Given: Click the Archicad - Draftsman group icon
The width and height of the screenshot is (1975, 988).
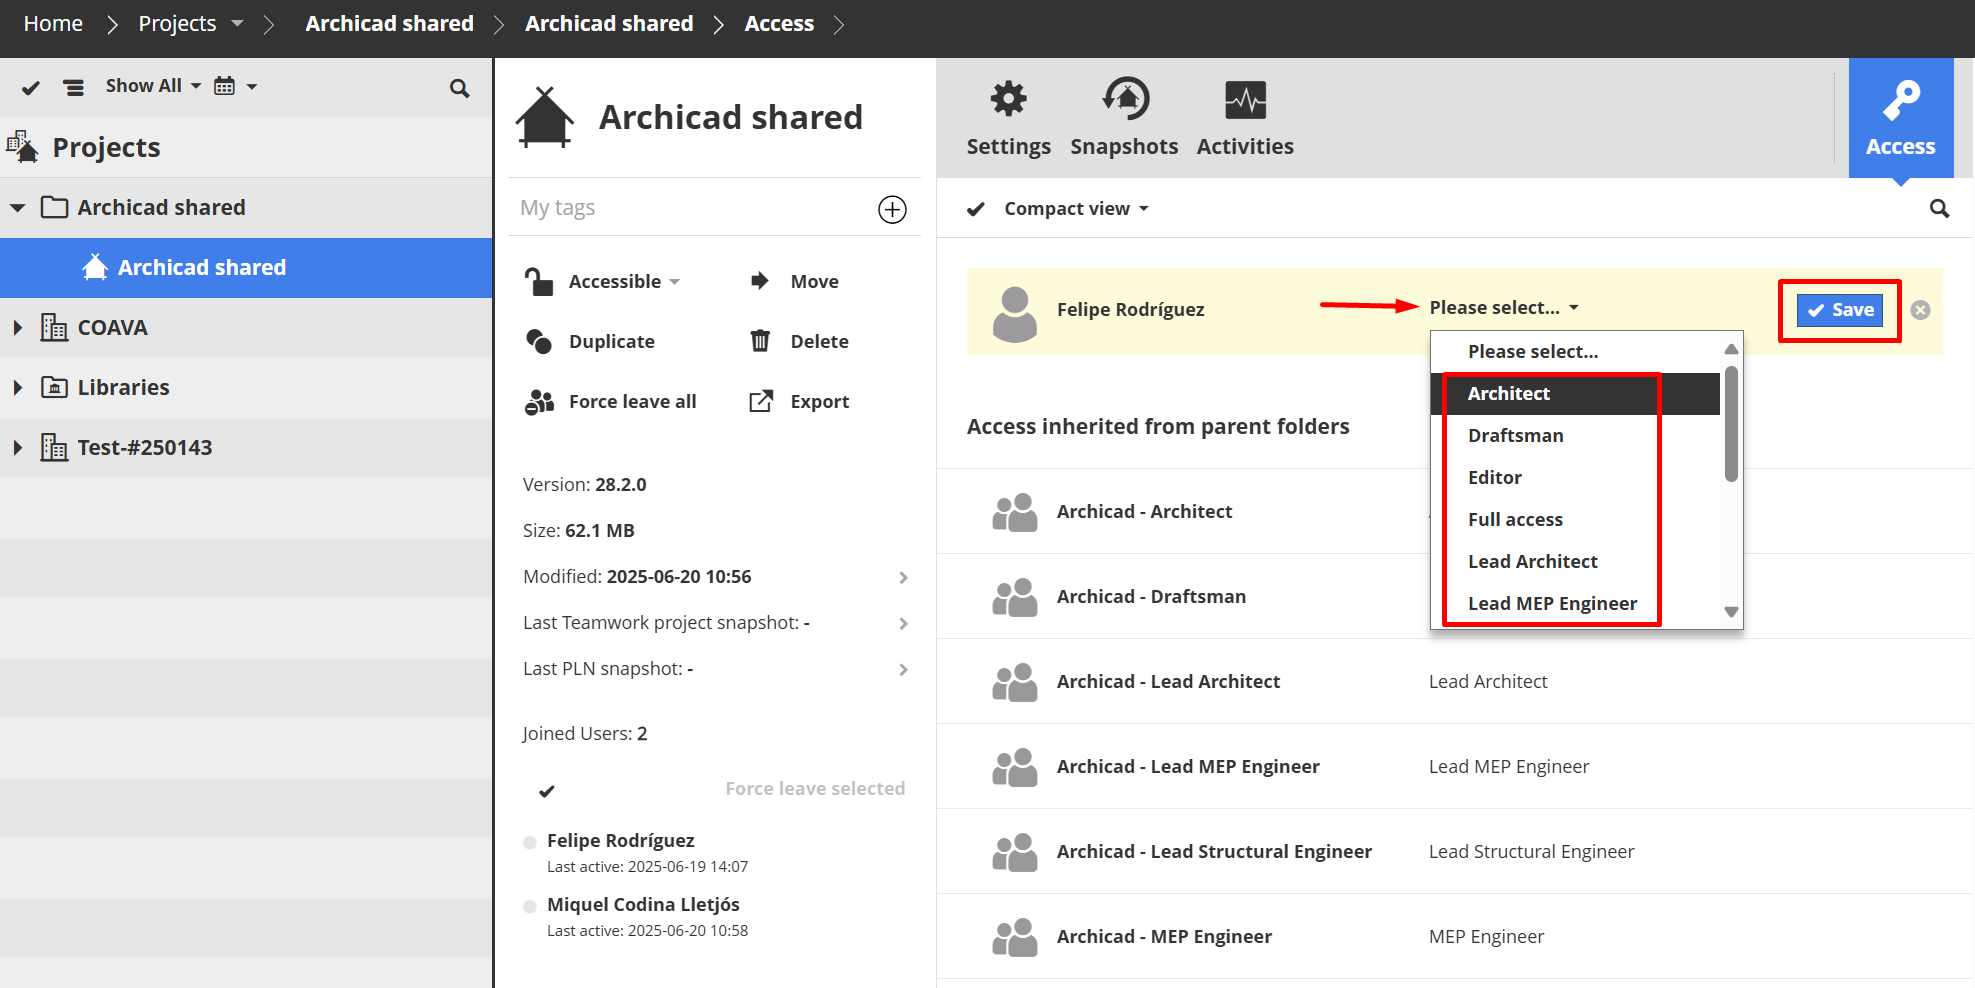Looking at the screenshot, I should [x=1014, y=596].
